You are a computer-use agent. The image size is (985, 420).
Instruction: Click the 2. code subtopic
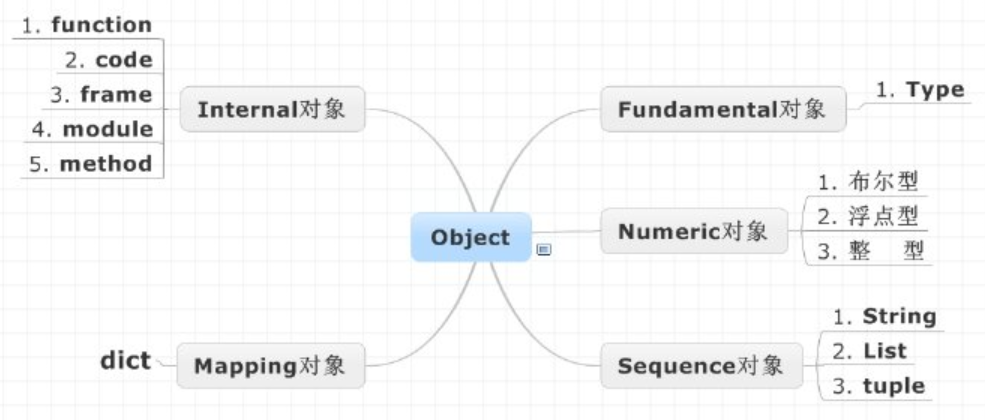coord(109,60)
